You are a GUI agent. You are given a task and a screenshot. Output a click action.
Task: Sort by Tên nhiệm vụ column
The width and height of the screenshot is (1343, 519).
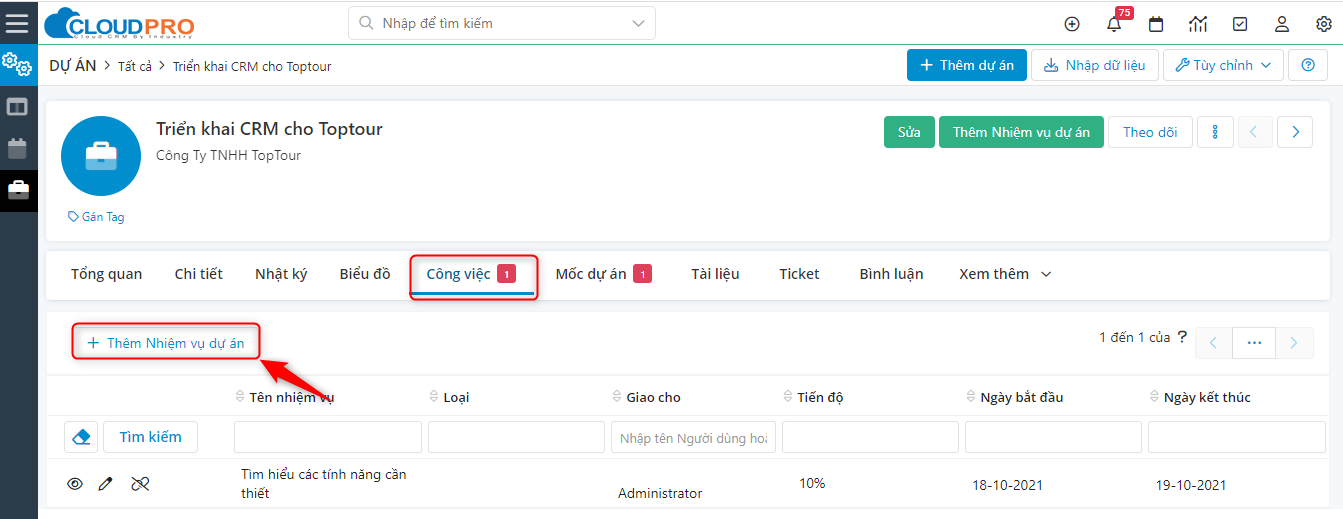pyautogui.click(x=284, y=397)
